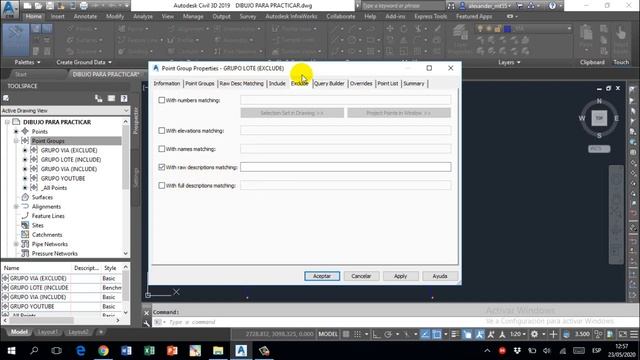Click Apply in Point Group Properties
The height and width of the screenshot is (360, 640).
[400, 276]
